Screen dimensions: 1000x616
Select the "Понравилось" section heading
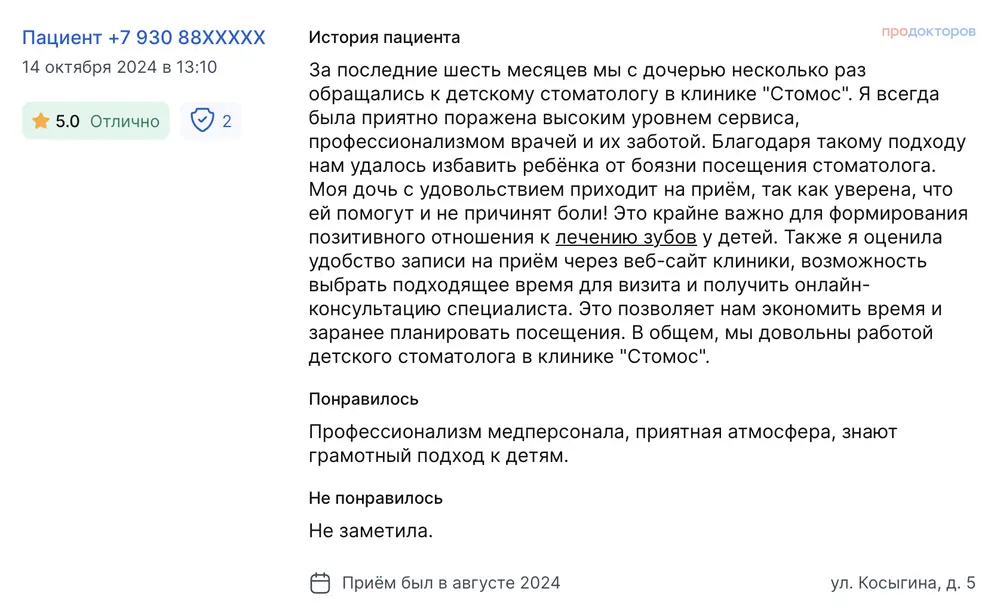coord(364,399)
